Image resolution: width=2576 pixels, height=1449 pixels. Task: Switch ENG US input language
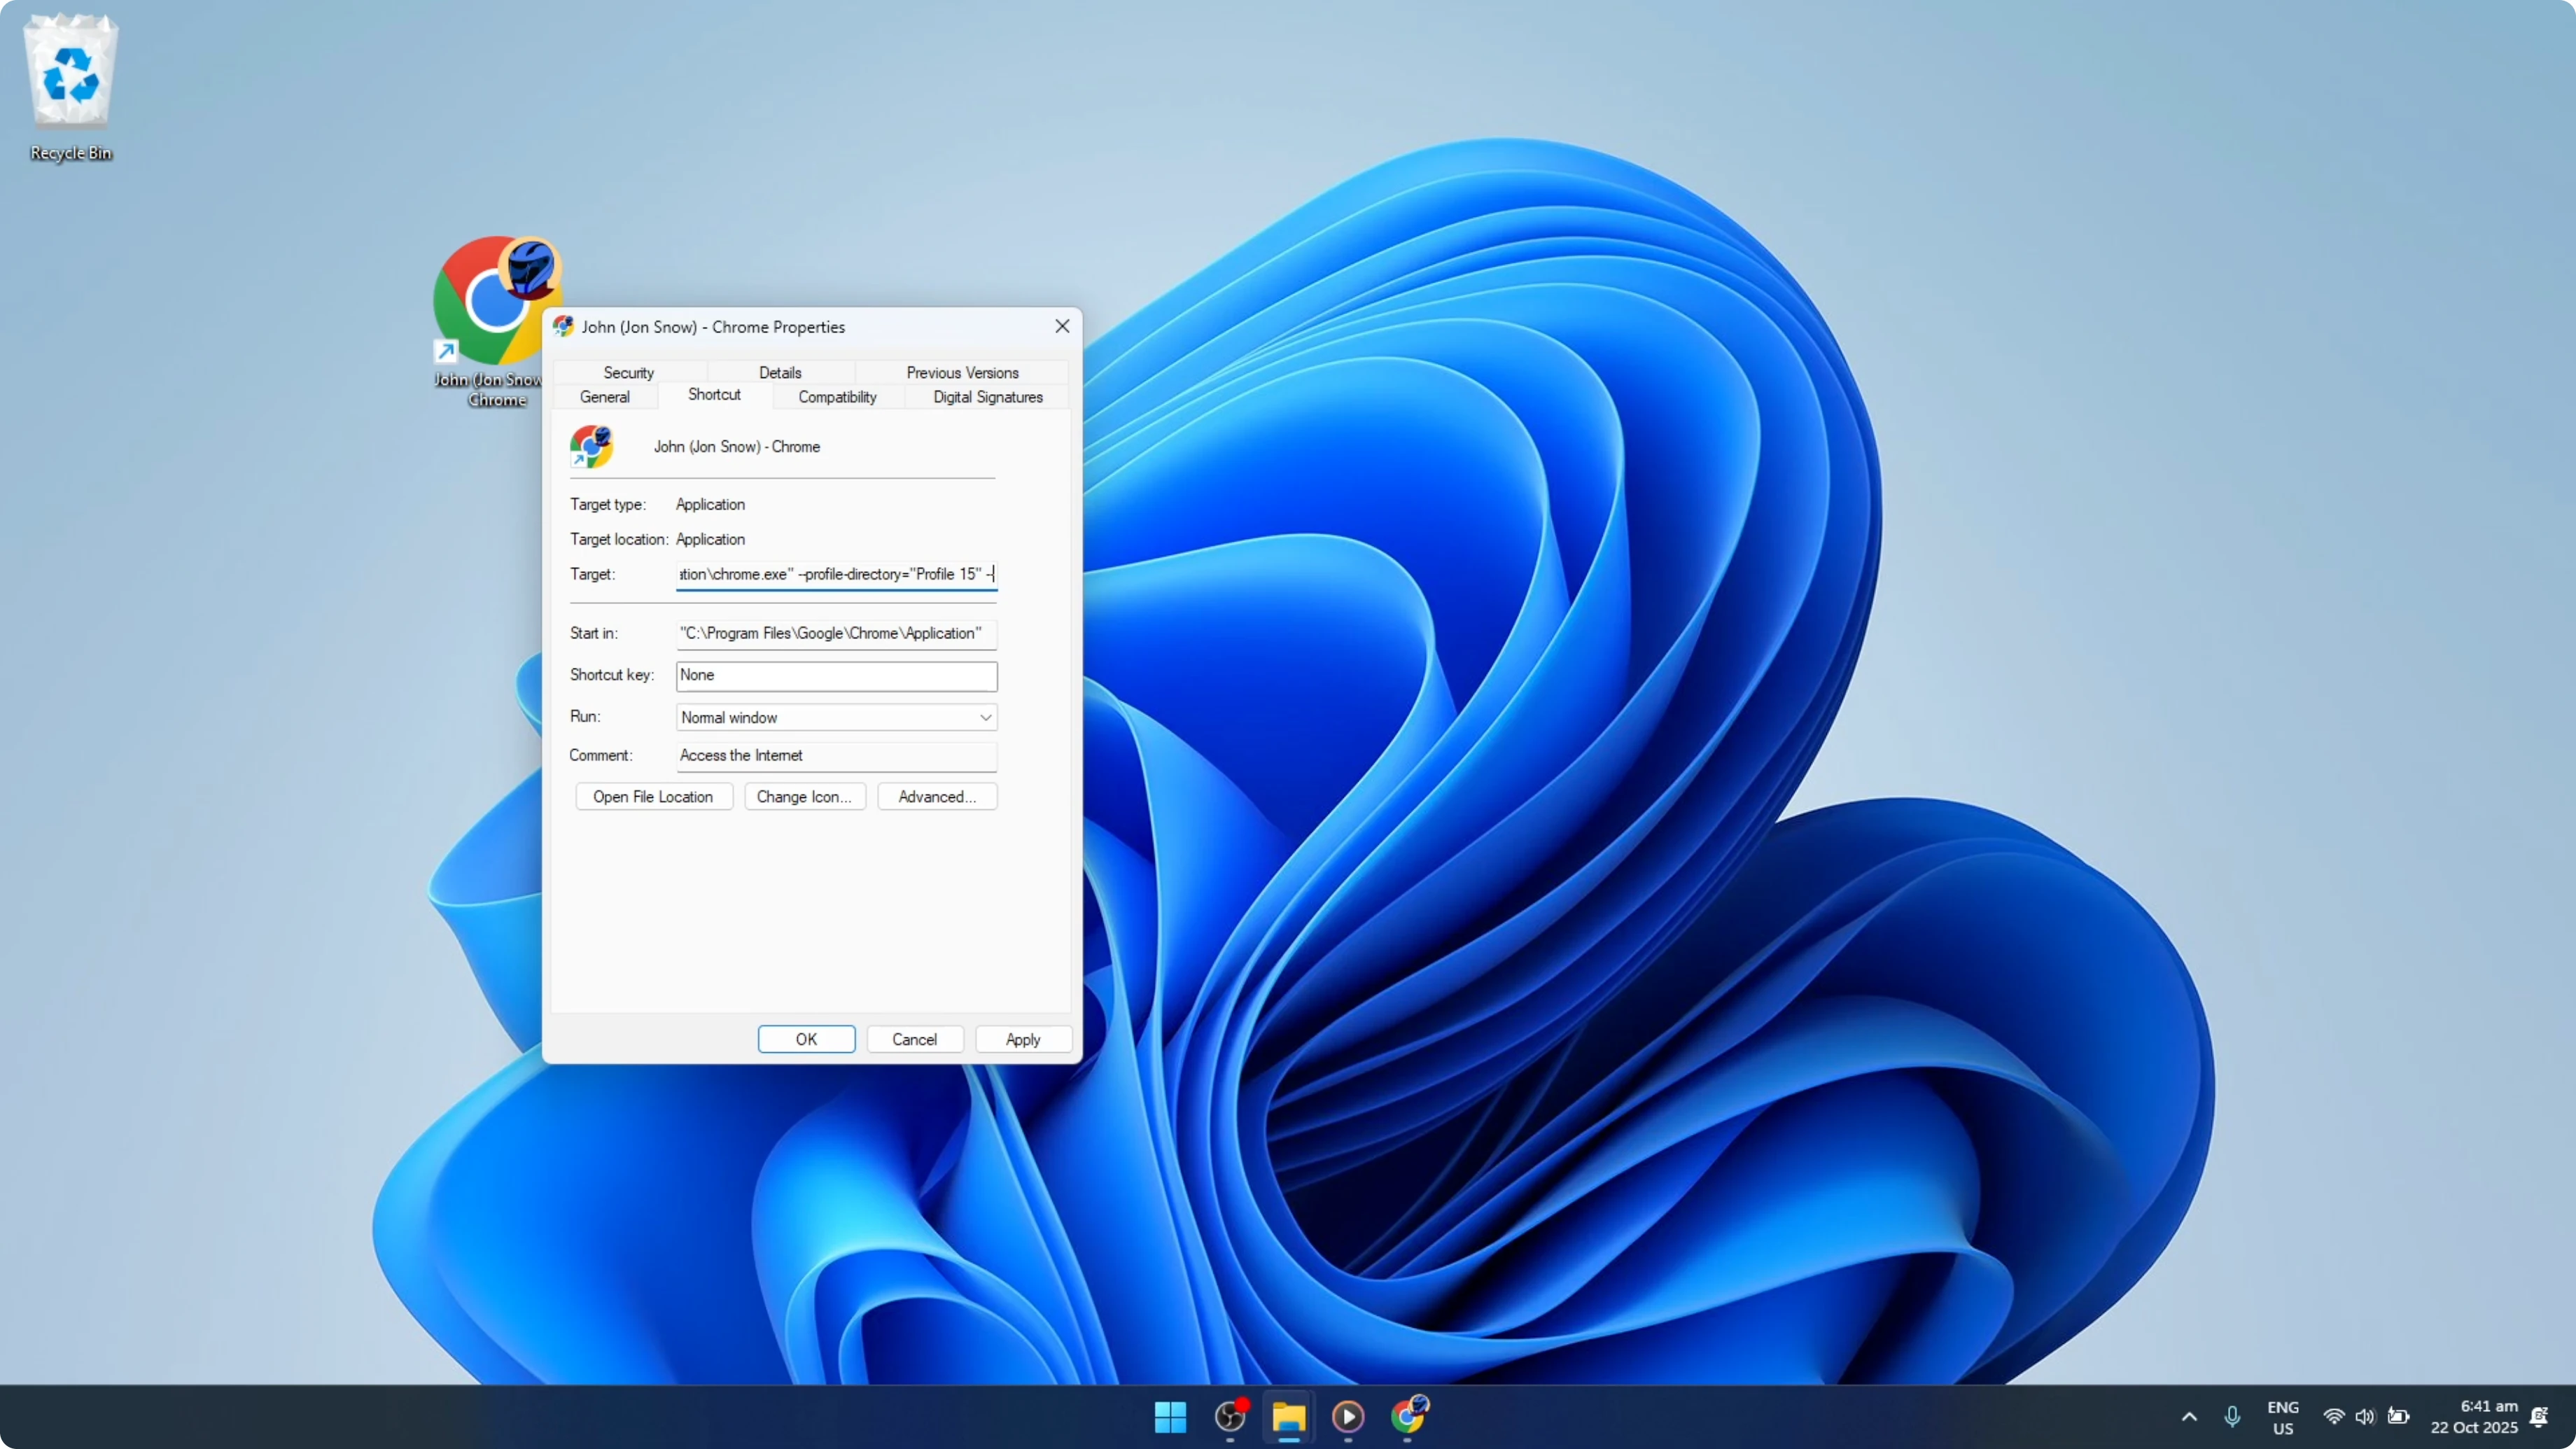pyautogui.click(x=2283, y=1417)
